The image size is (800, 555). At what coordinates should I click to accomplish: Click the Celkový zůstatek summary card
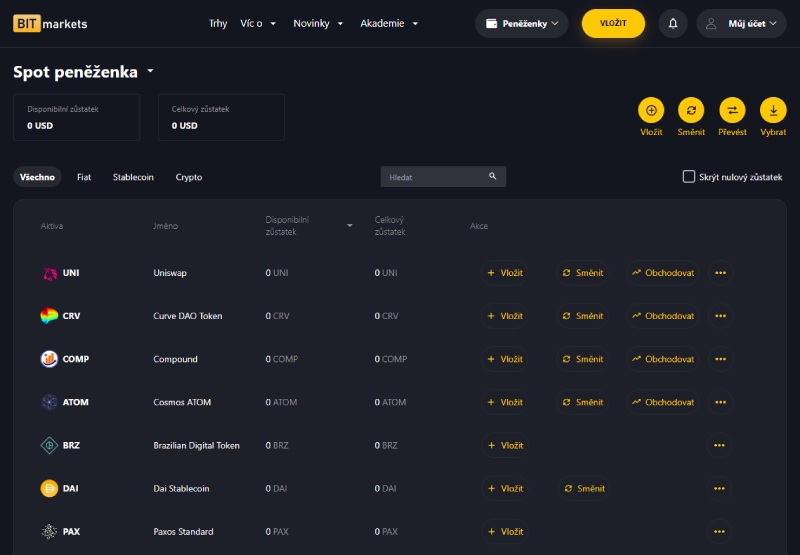[221, 117]
